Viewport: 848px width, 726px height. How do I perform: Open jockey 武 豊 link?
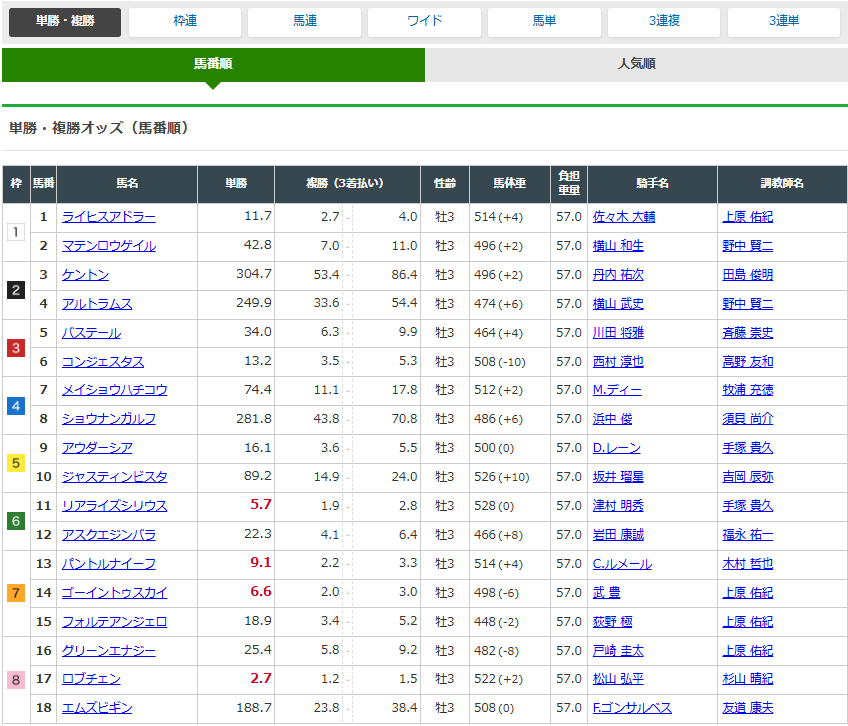tap(606, 593)
